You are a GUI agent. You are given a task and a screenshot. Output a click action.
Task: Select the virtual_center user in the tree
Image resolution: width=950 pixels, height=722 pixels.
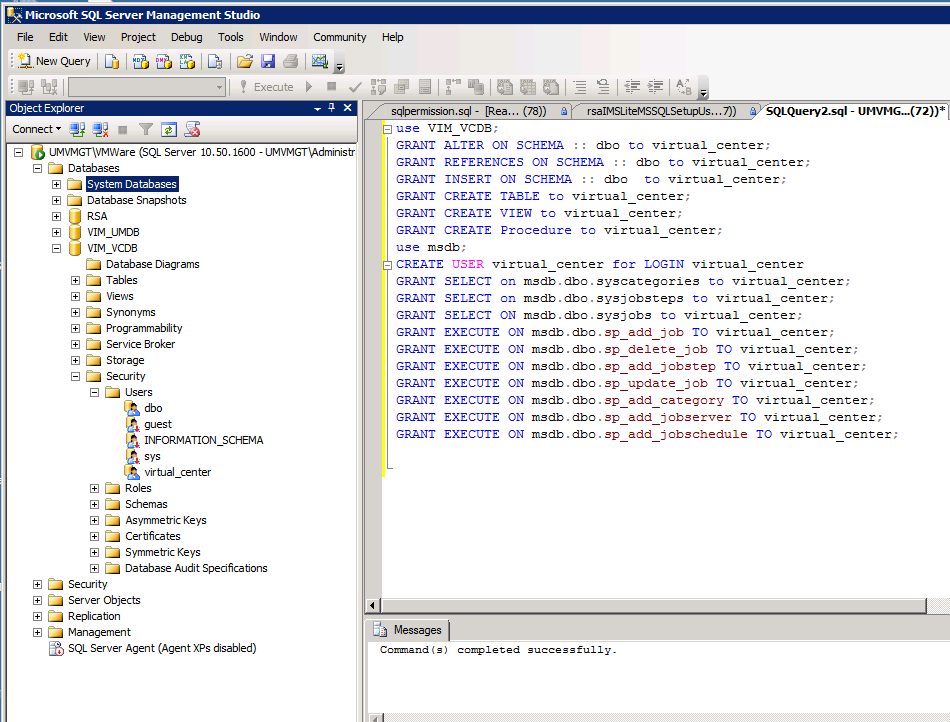click(x=177, y=472)
